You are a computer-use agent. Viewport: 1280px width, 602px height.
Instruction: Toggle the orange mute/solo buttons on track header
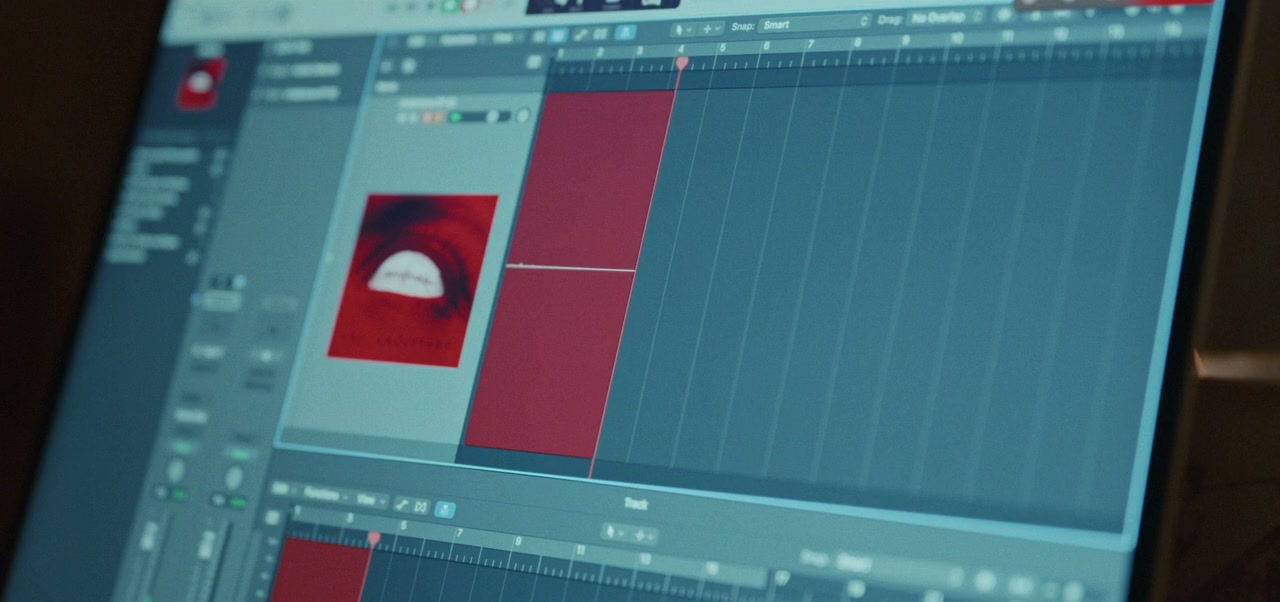[x=432, y=118]
